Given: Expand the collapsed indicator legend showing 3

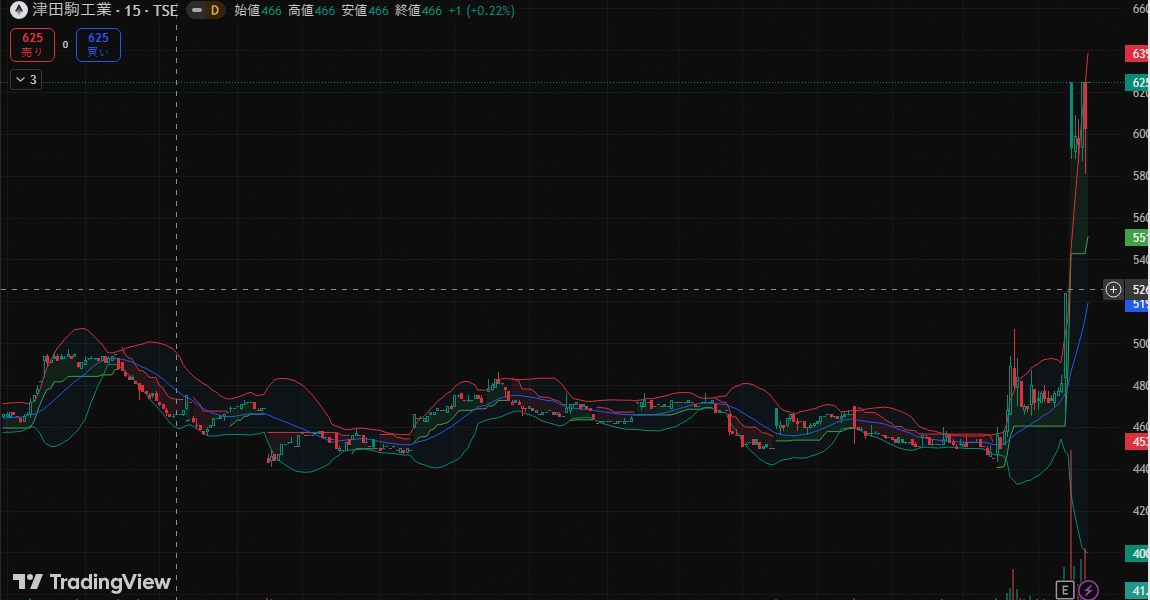Looking at the screenshot, I should click(26, 79).
